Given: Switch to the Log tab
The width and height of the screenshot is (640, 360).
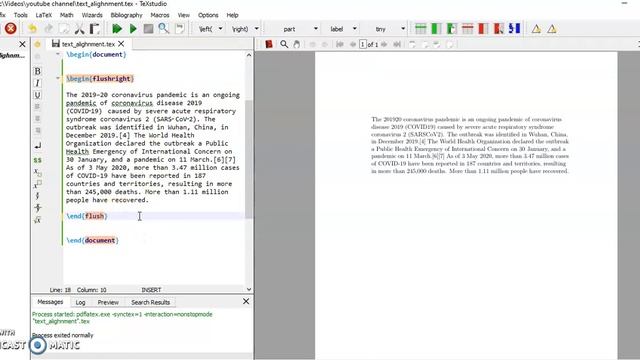Looking at the screenshot, I should (80, 302).
